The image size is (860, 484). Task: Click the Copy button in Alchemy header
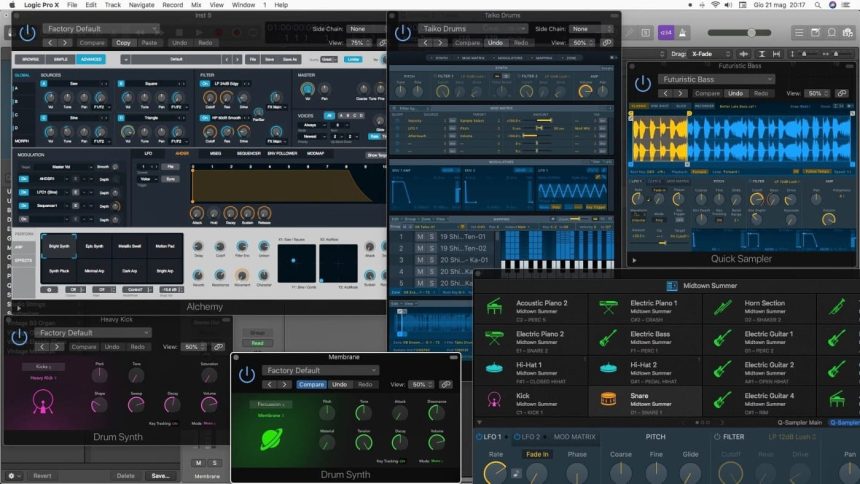point(123,43)
